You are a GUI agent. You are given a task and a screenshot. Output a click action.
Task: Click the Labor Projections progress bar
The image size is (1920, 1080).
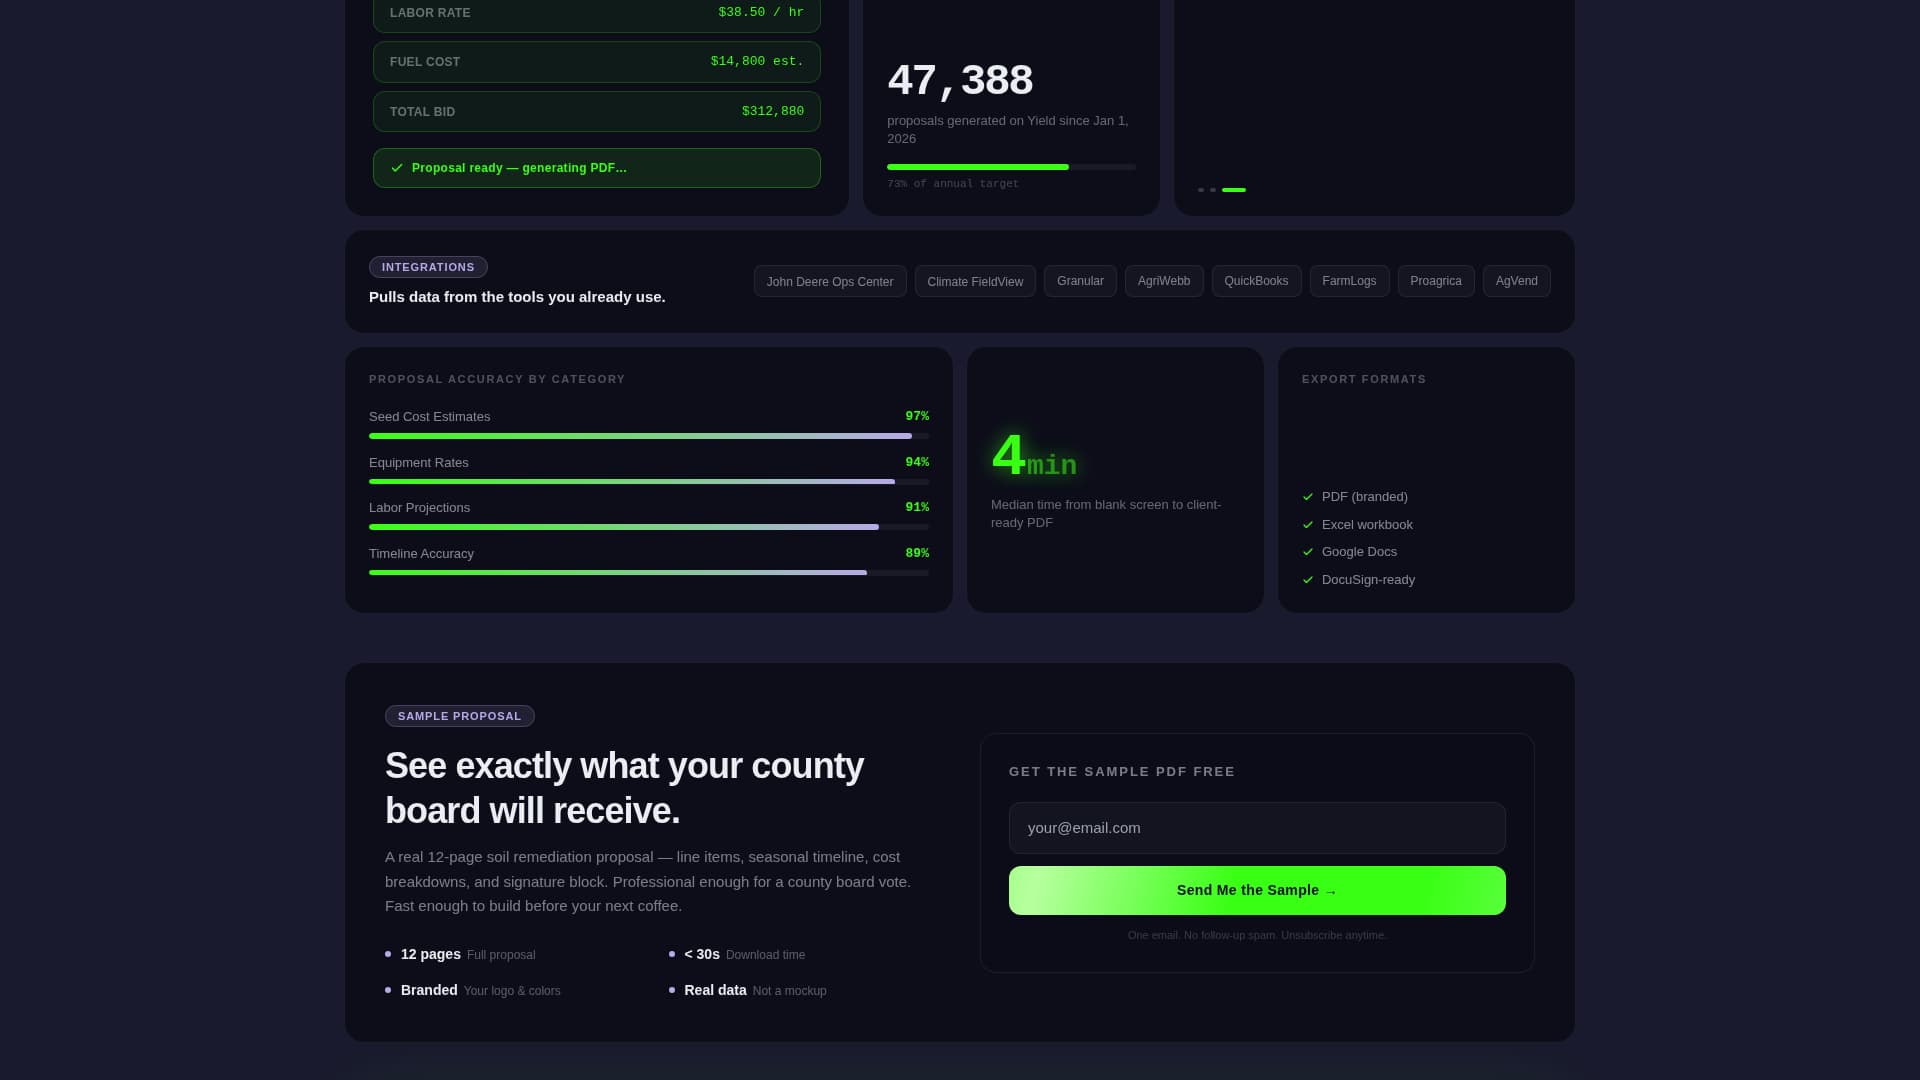(x=649, y=527)
